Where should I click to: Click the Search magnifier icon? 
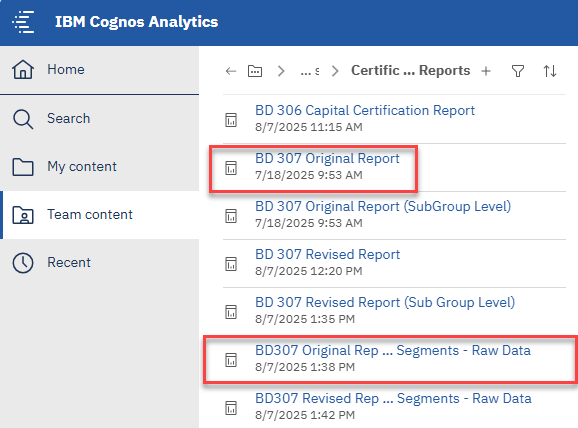(x=23, y=119)
